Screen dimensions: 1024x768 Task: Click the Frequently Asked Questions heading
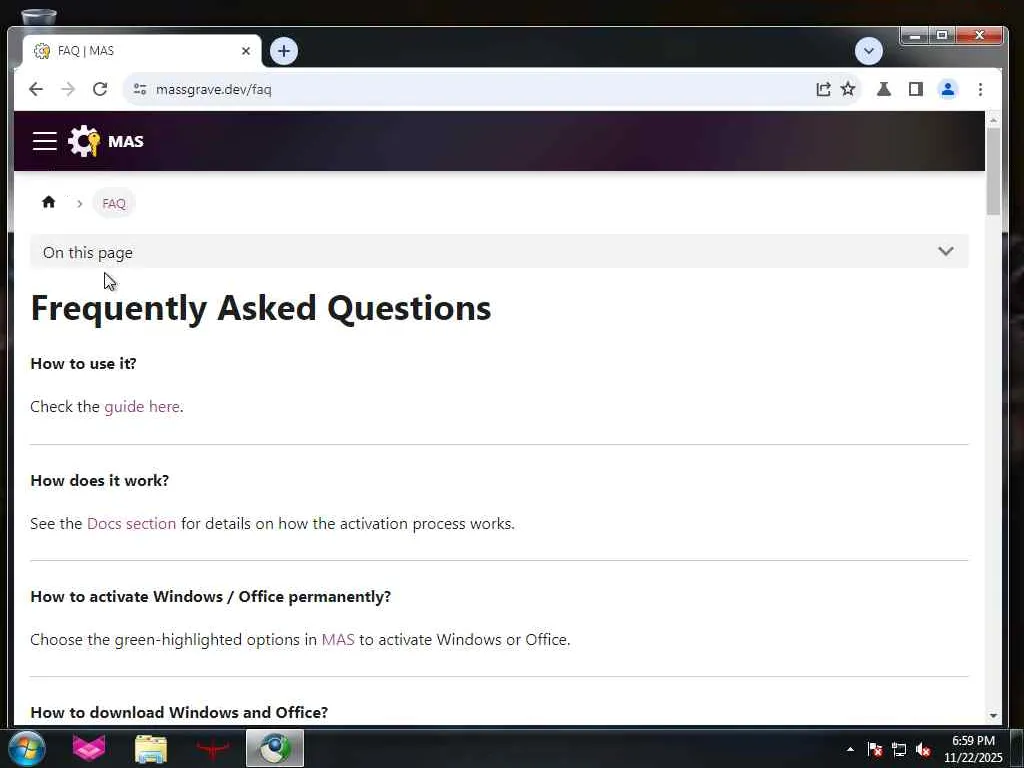click(261, 308)
